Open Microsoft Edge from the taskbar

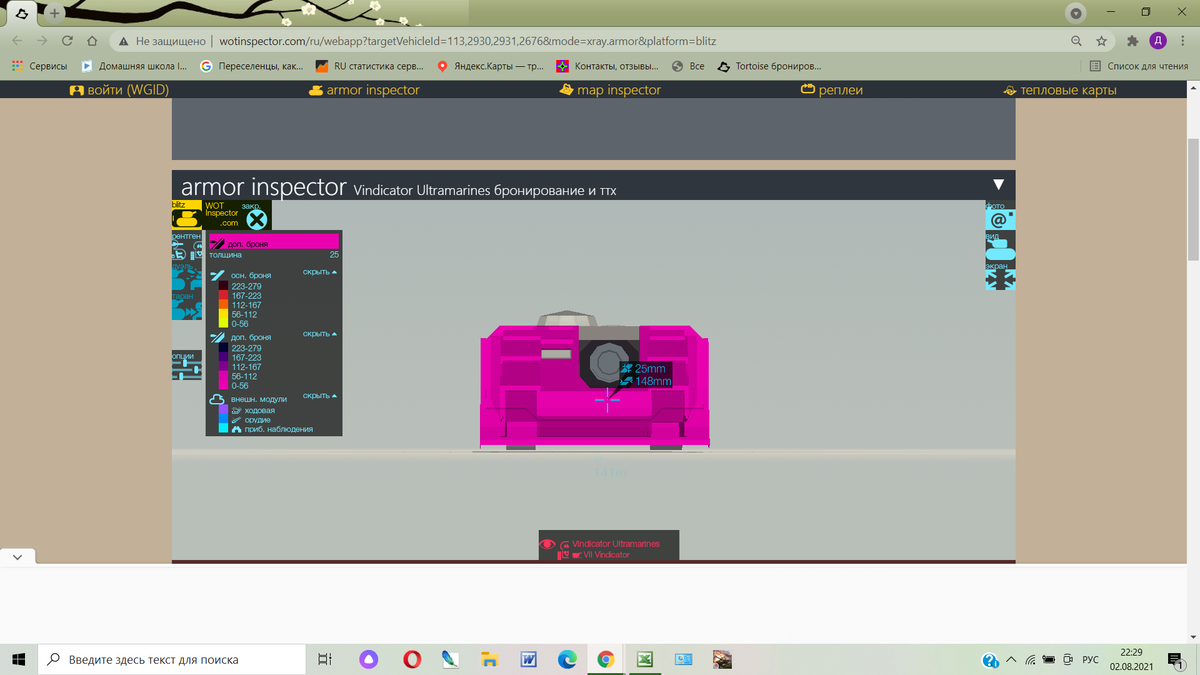pyautogui.click(x=567, y=659)
